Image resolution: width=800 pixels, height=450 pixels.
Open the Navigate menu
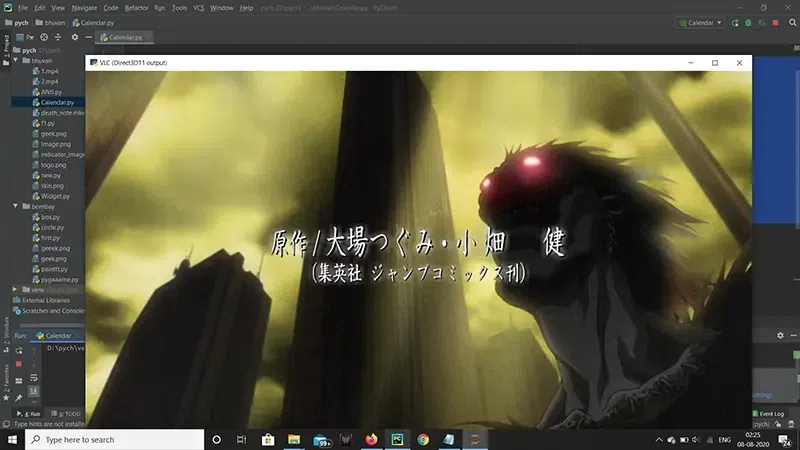pyautogui.click(x=84, y=8)
